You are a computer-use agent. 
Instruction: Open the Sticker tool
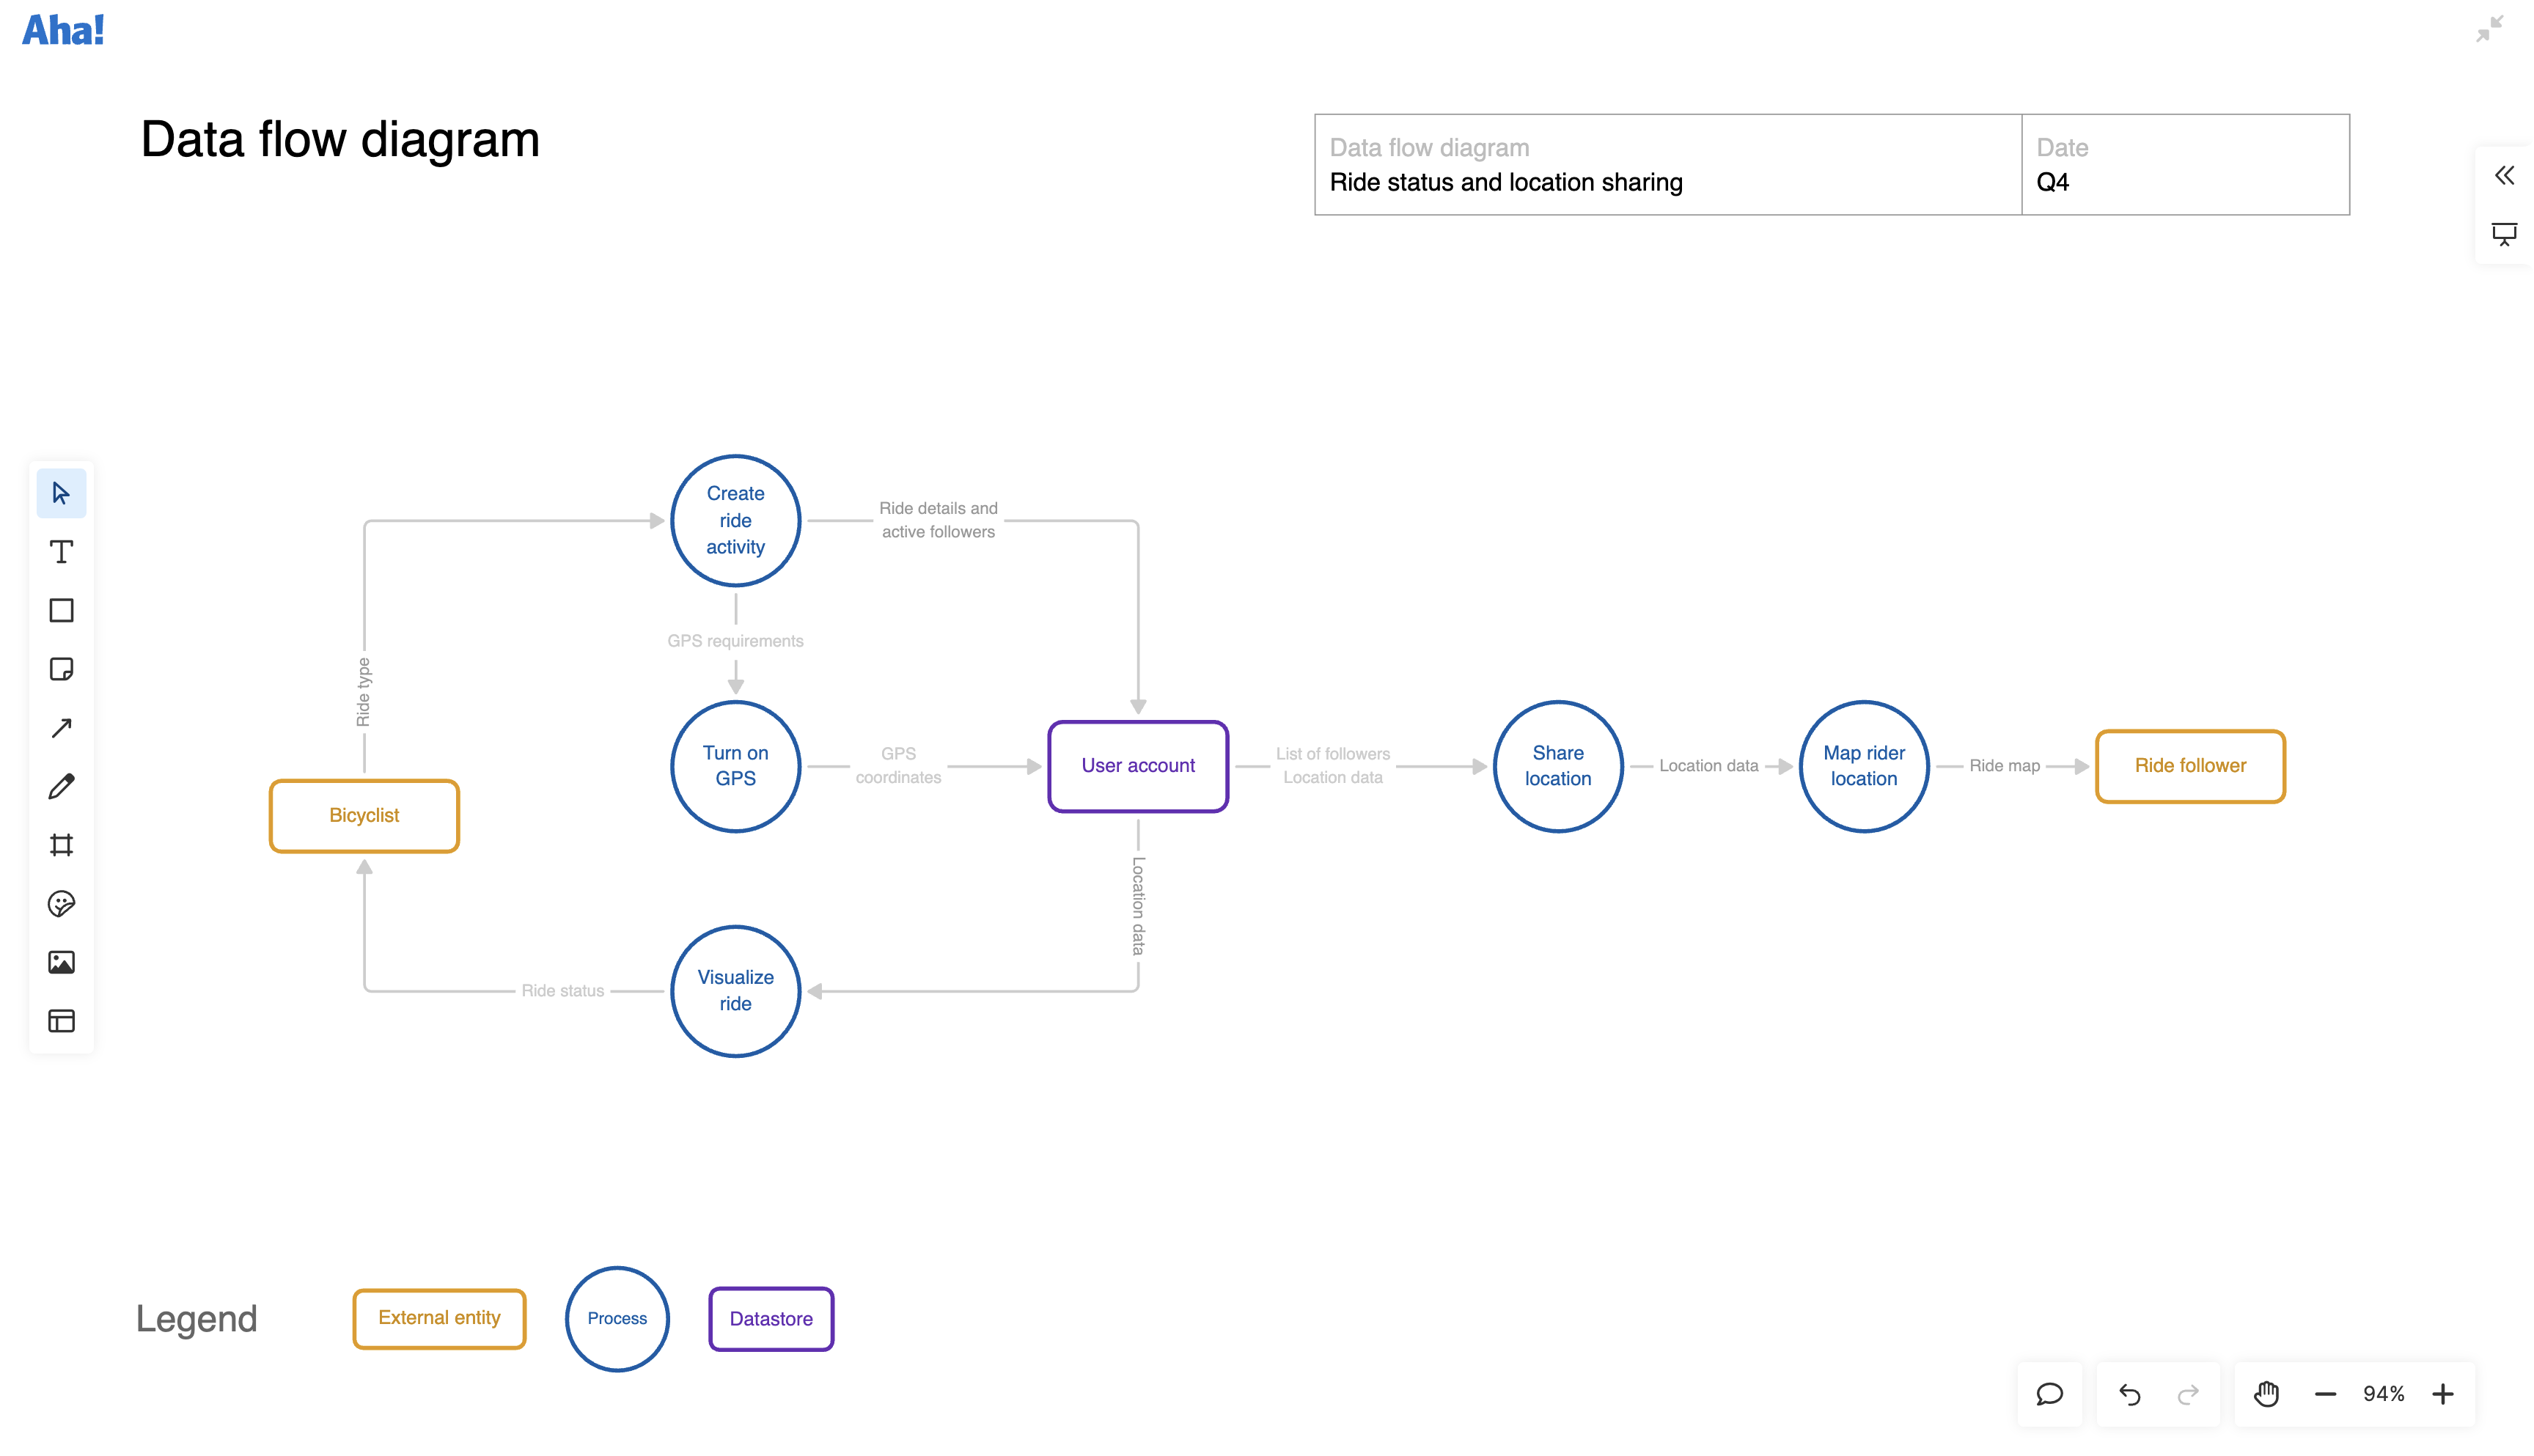(61, 903)
